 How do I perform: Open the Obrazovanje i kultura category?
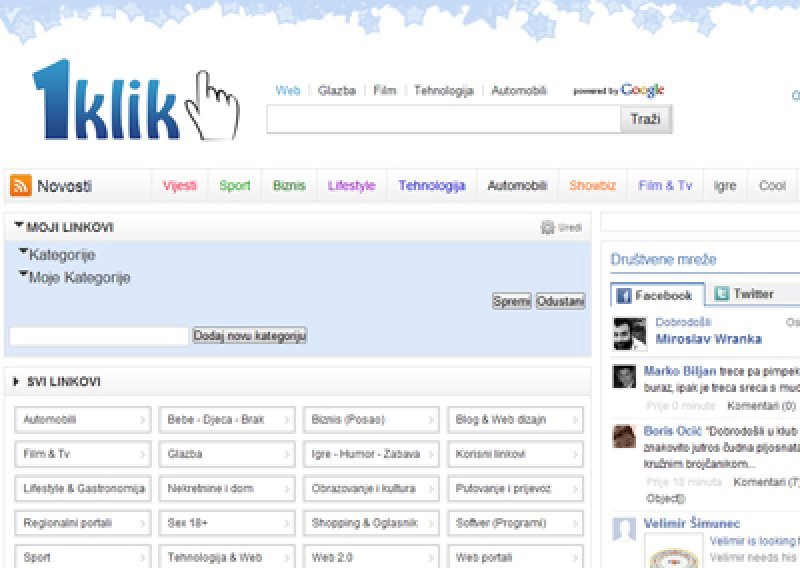pos(371,488)
